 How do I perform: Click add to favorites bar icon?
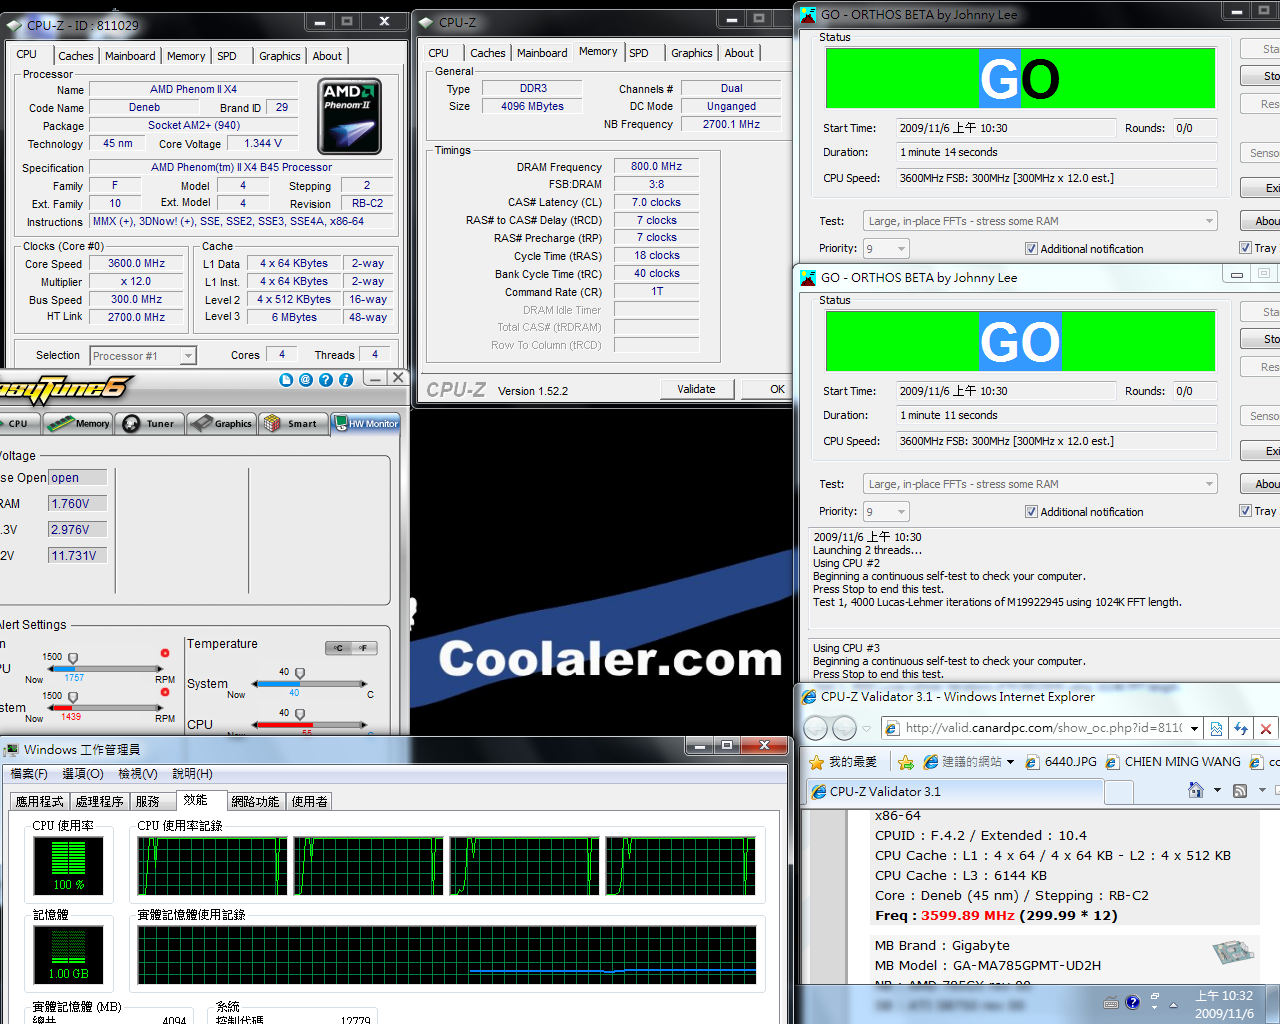906,762
